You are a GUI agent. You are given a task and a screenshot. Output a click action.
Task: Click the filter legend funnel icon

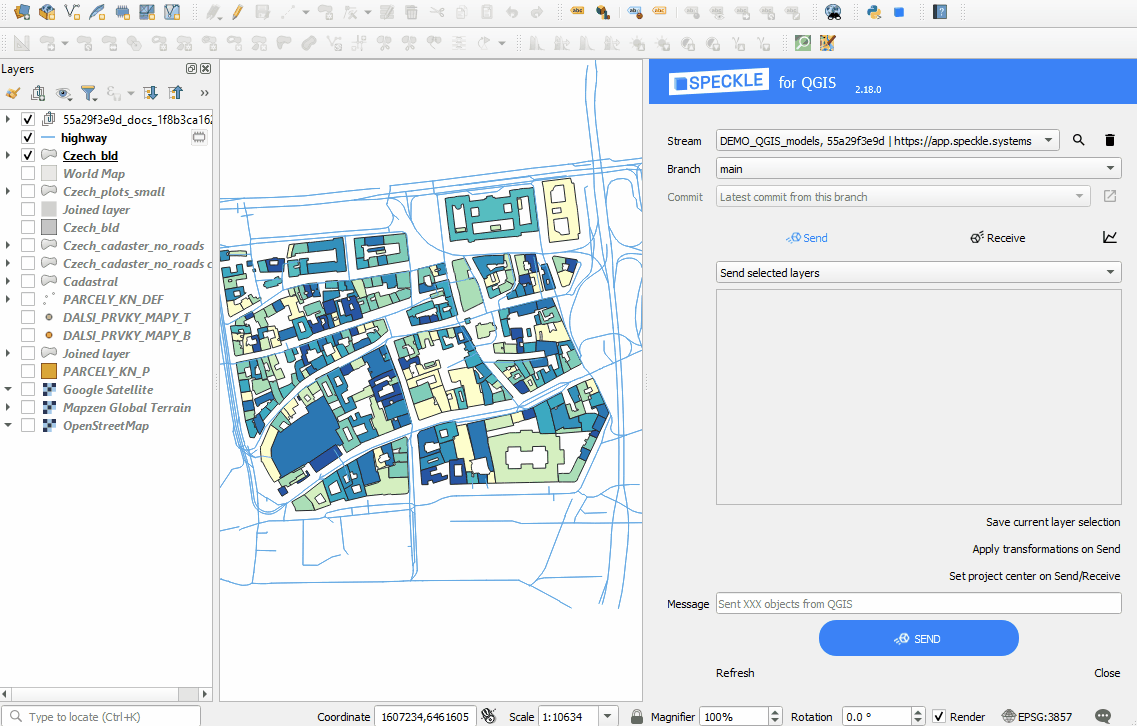(89, 93)
